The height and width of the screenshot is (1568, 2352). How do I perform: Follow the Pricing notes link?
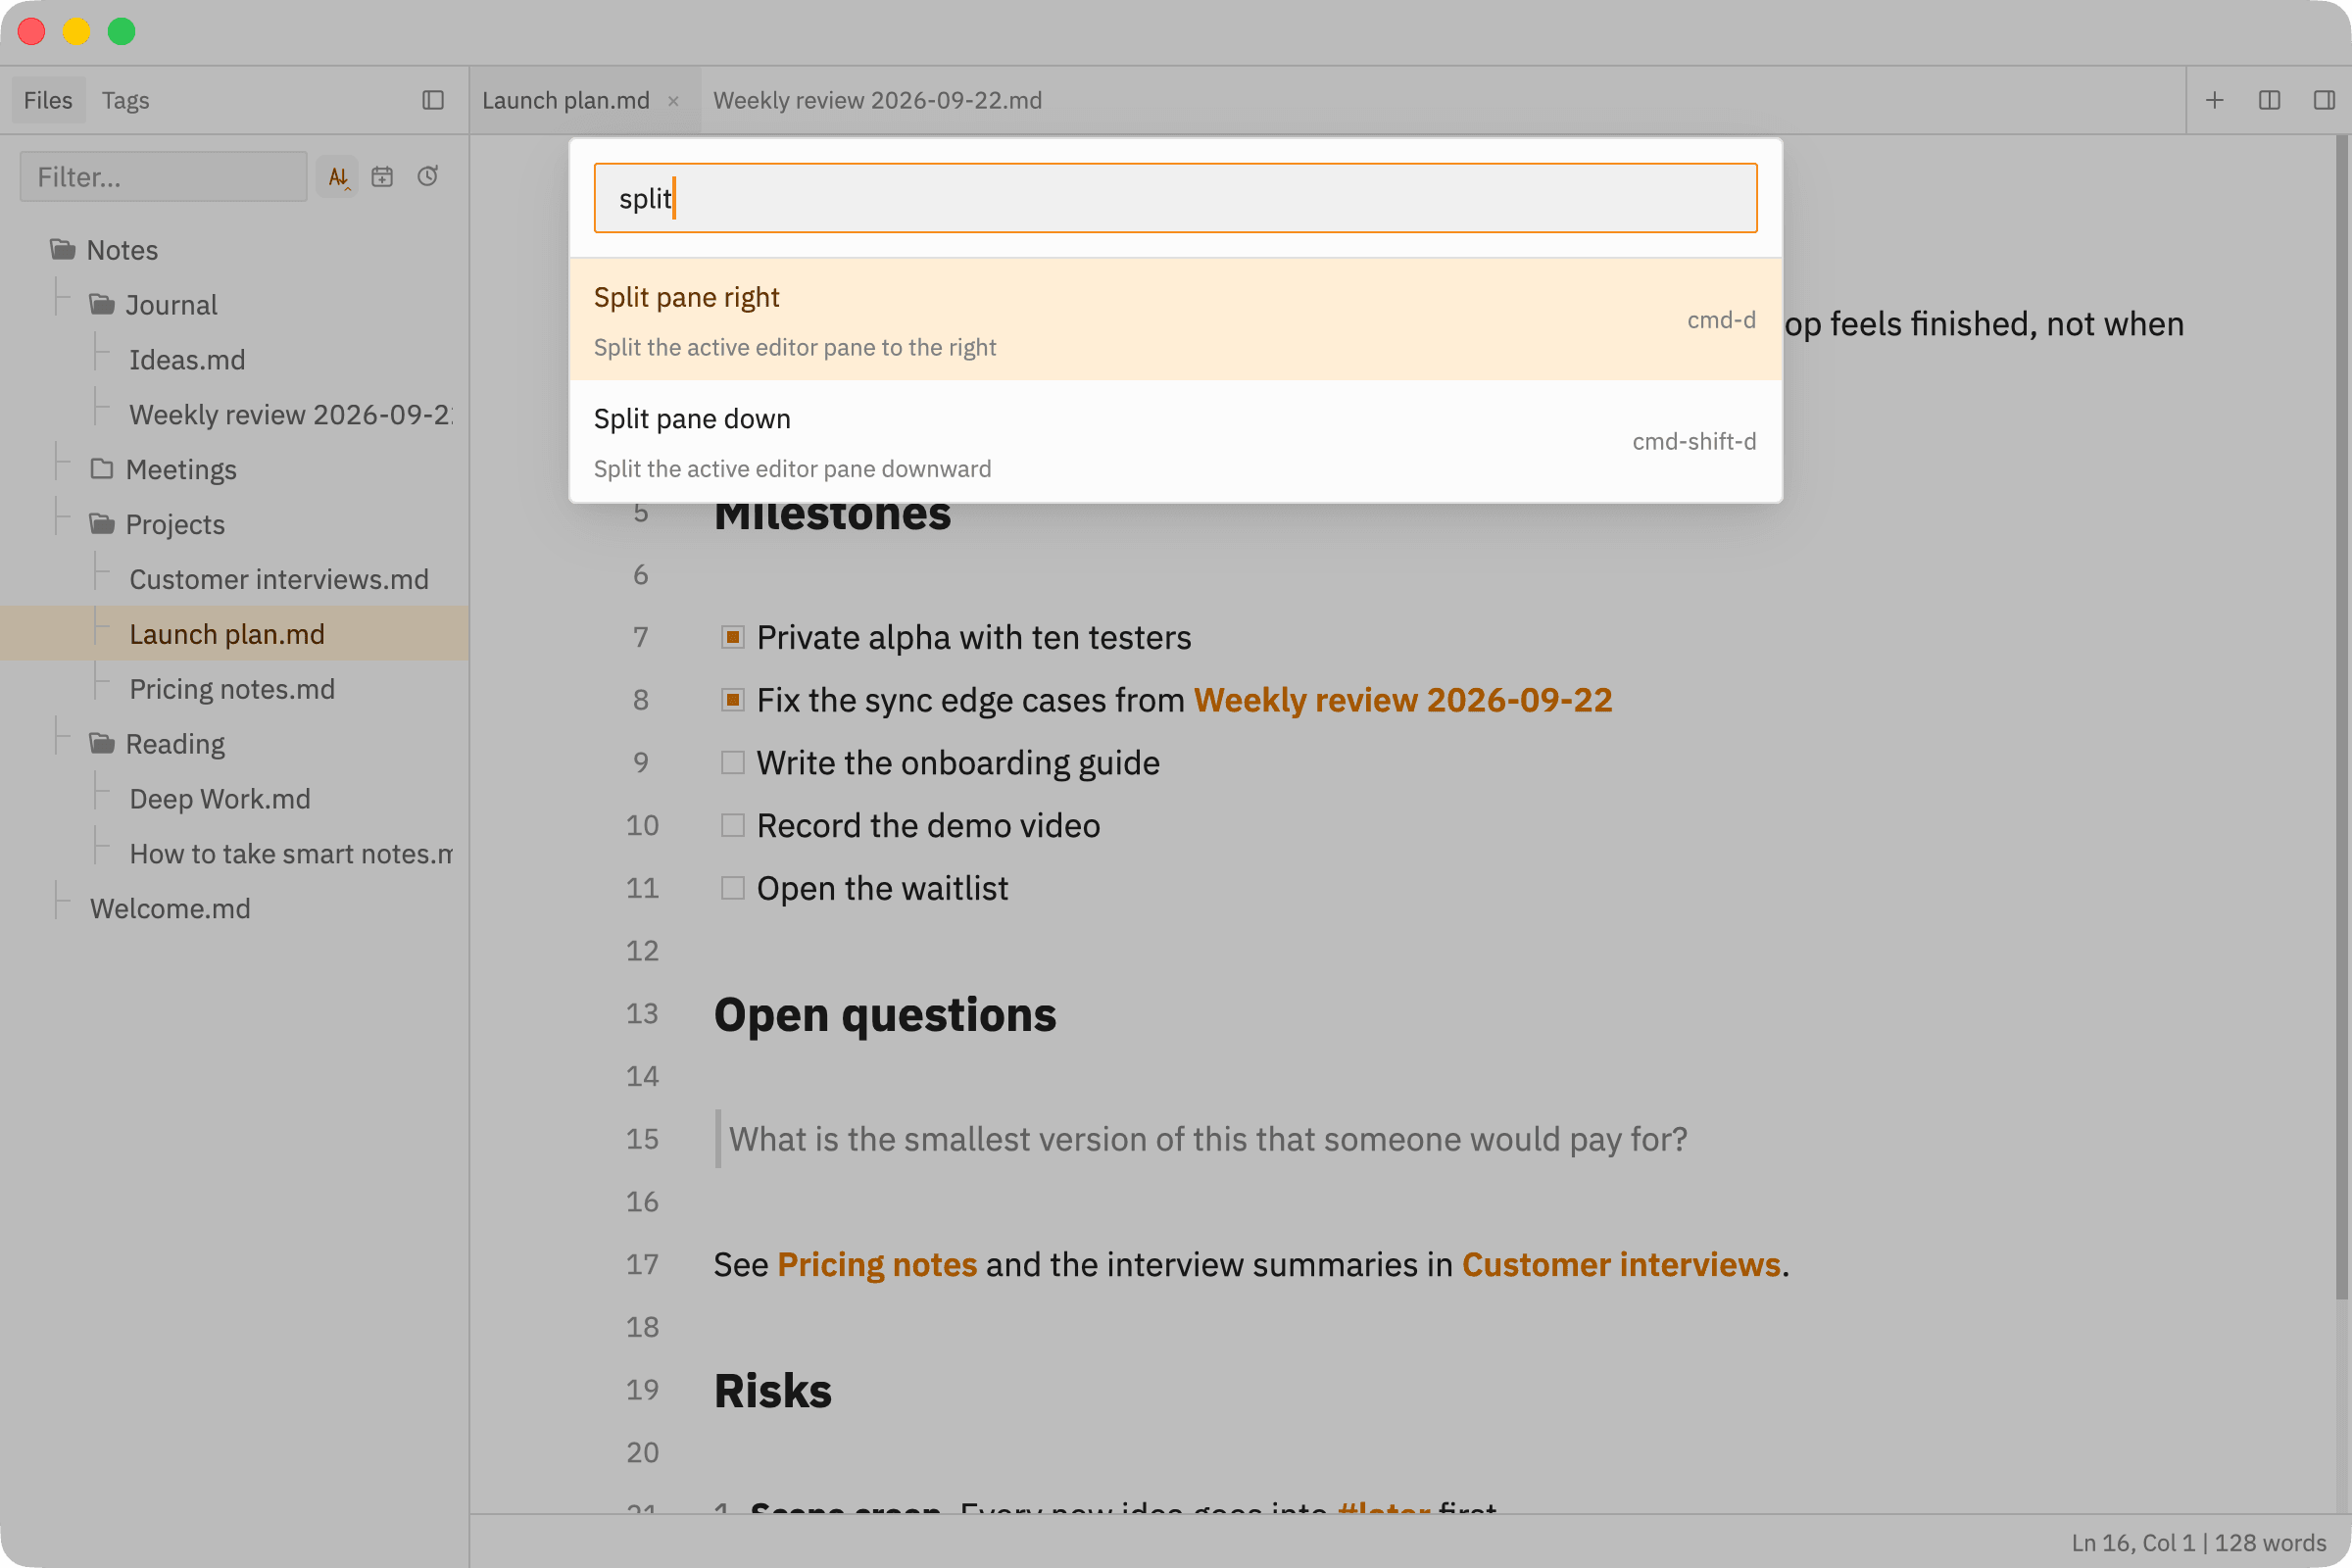[x=877, y=1265]
